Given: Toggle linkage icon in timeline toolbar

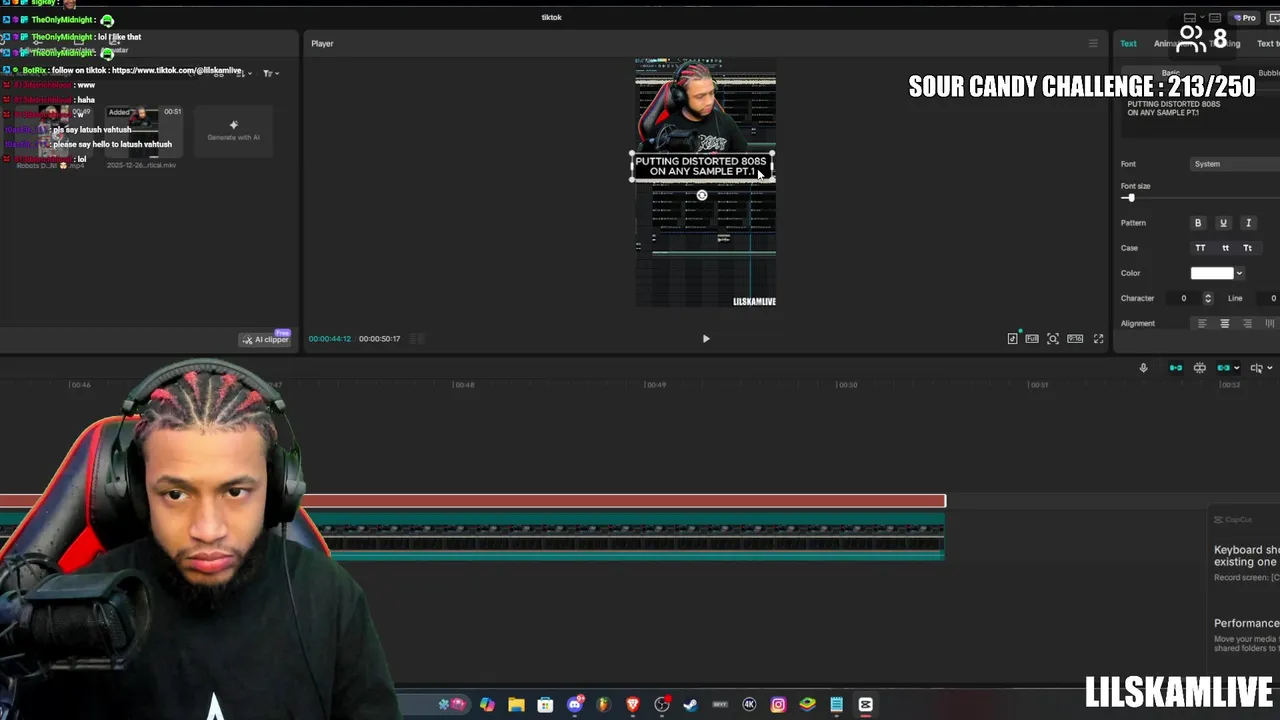Looking at the screenshot, I should 1223,368.
